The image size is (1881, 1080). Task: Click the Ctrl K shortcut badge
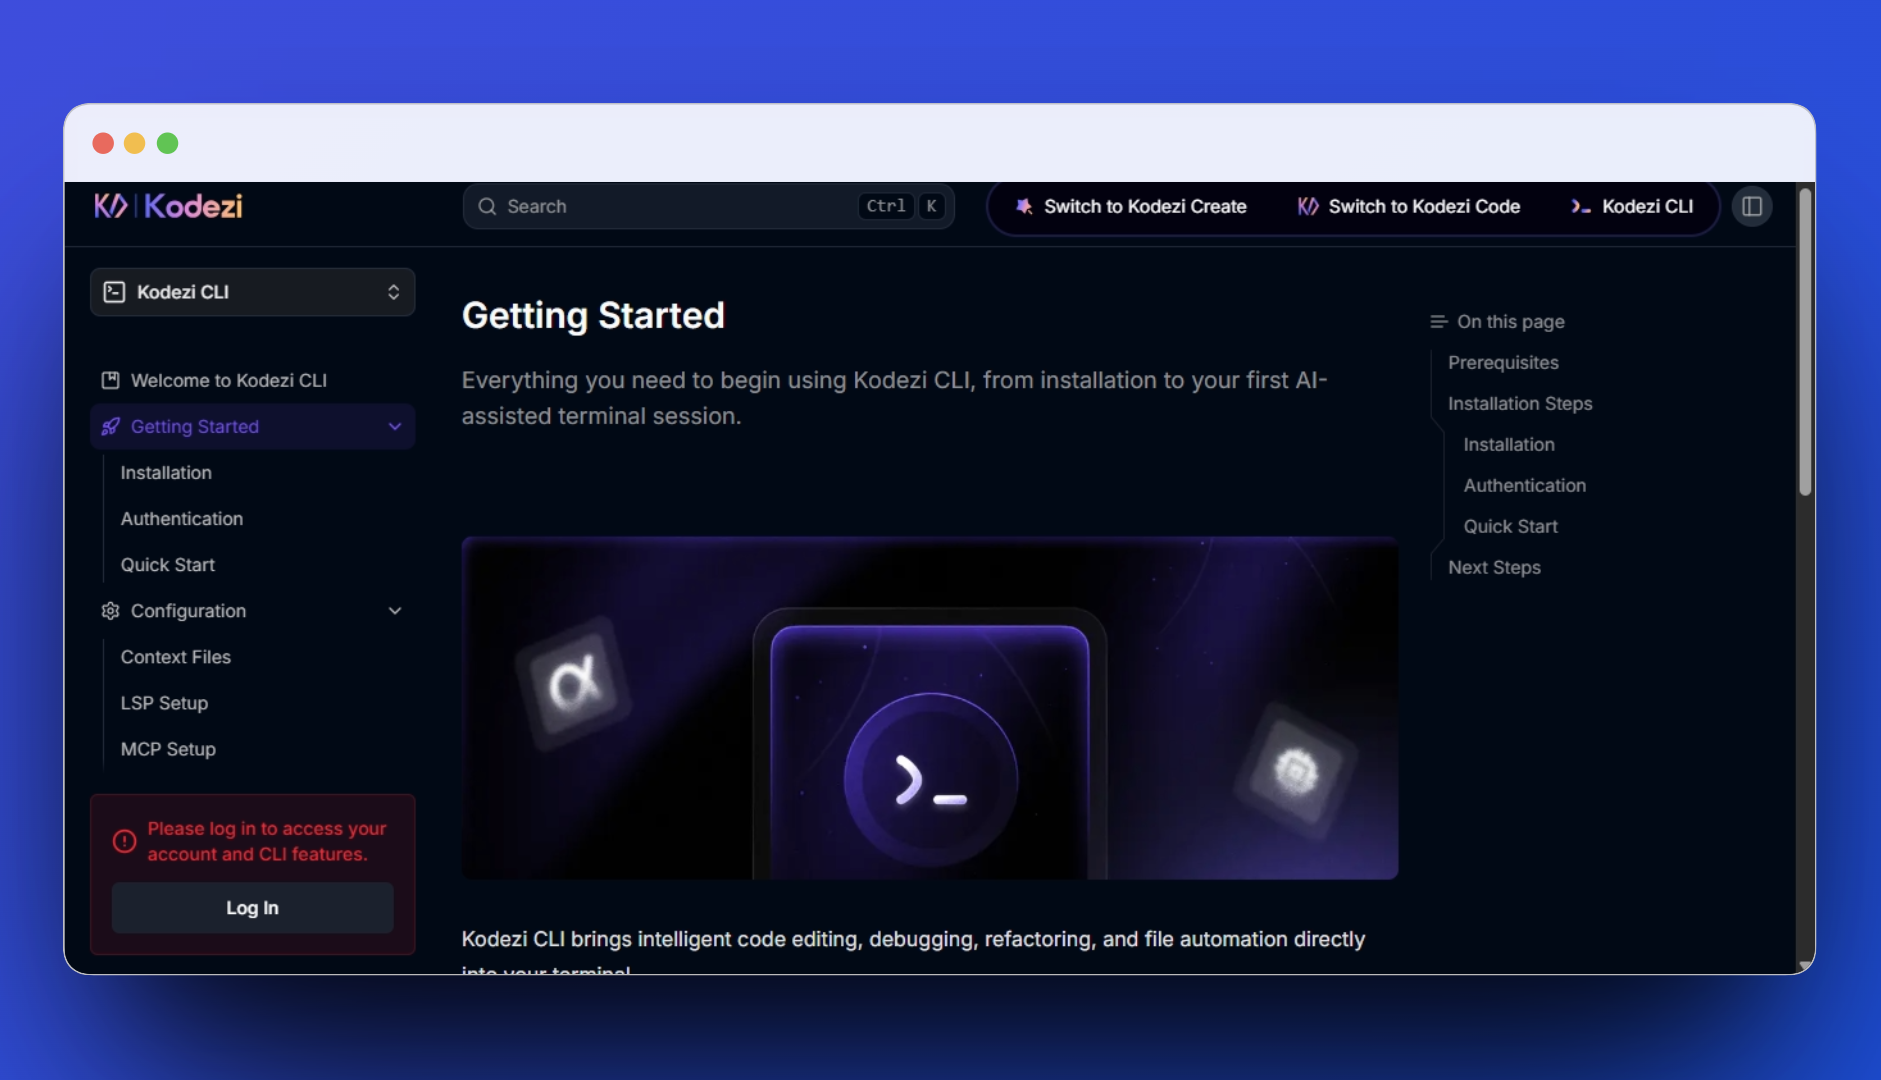point(901,206)
